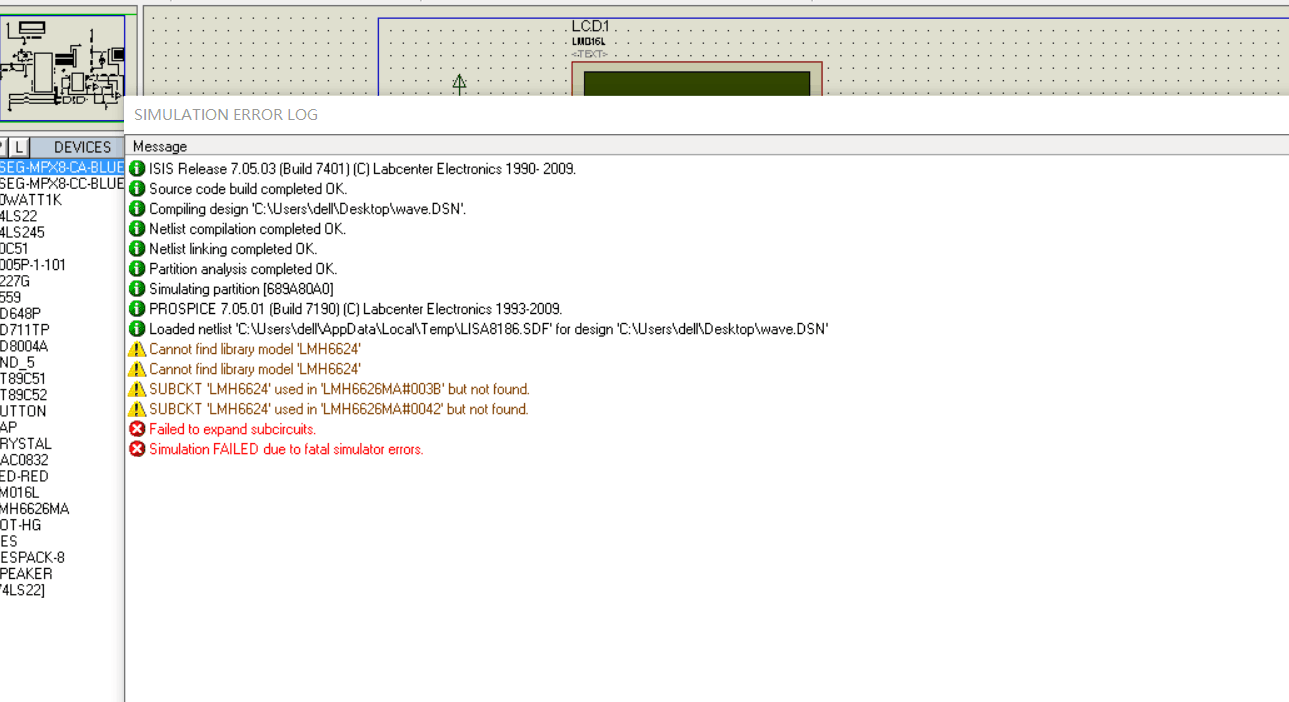Image resolution: width=1289 pixels, height=702 pixels.
Task: Select the PEAKER device entry
Action: [x=26, y=574]
